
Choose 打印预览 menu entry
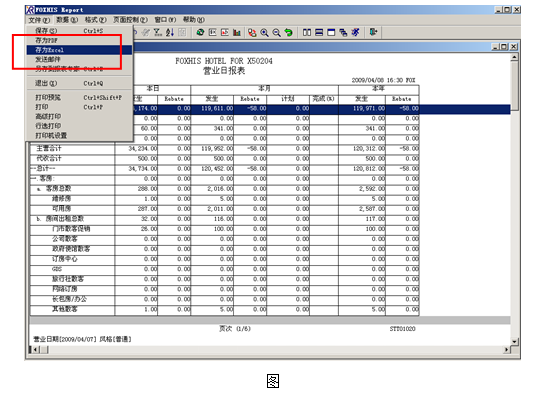pyautogui.click(x=79, y=98)
